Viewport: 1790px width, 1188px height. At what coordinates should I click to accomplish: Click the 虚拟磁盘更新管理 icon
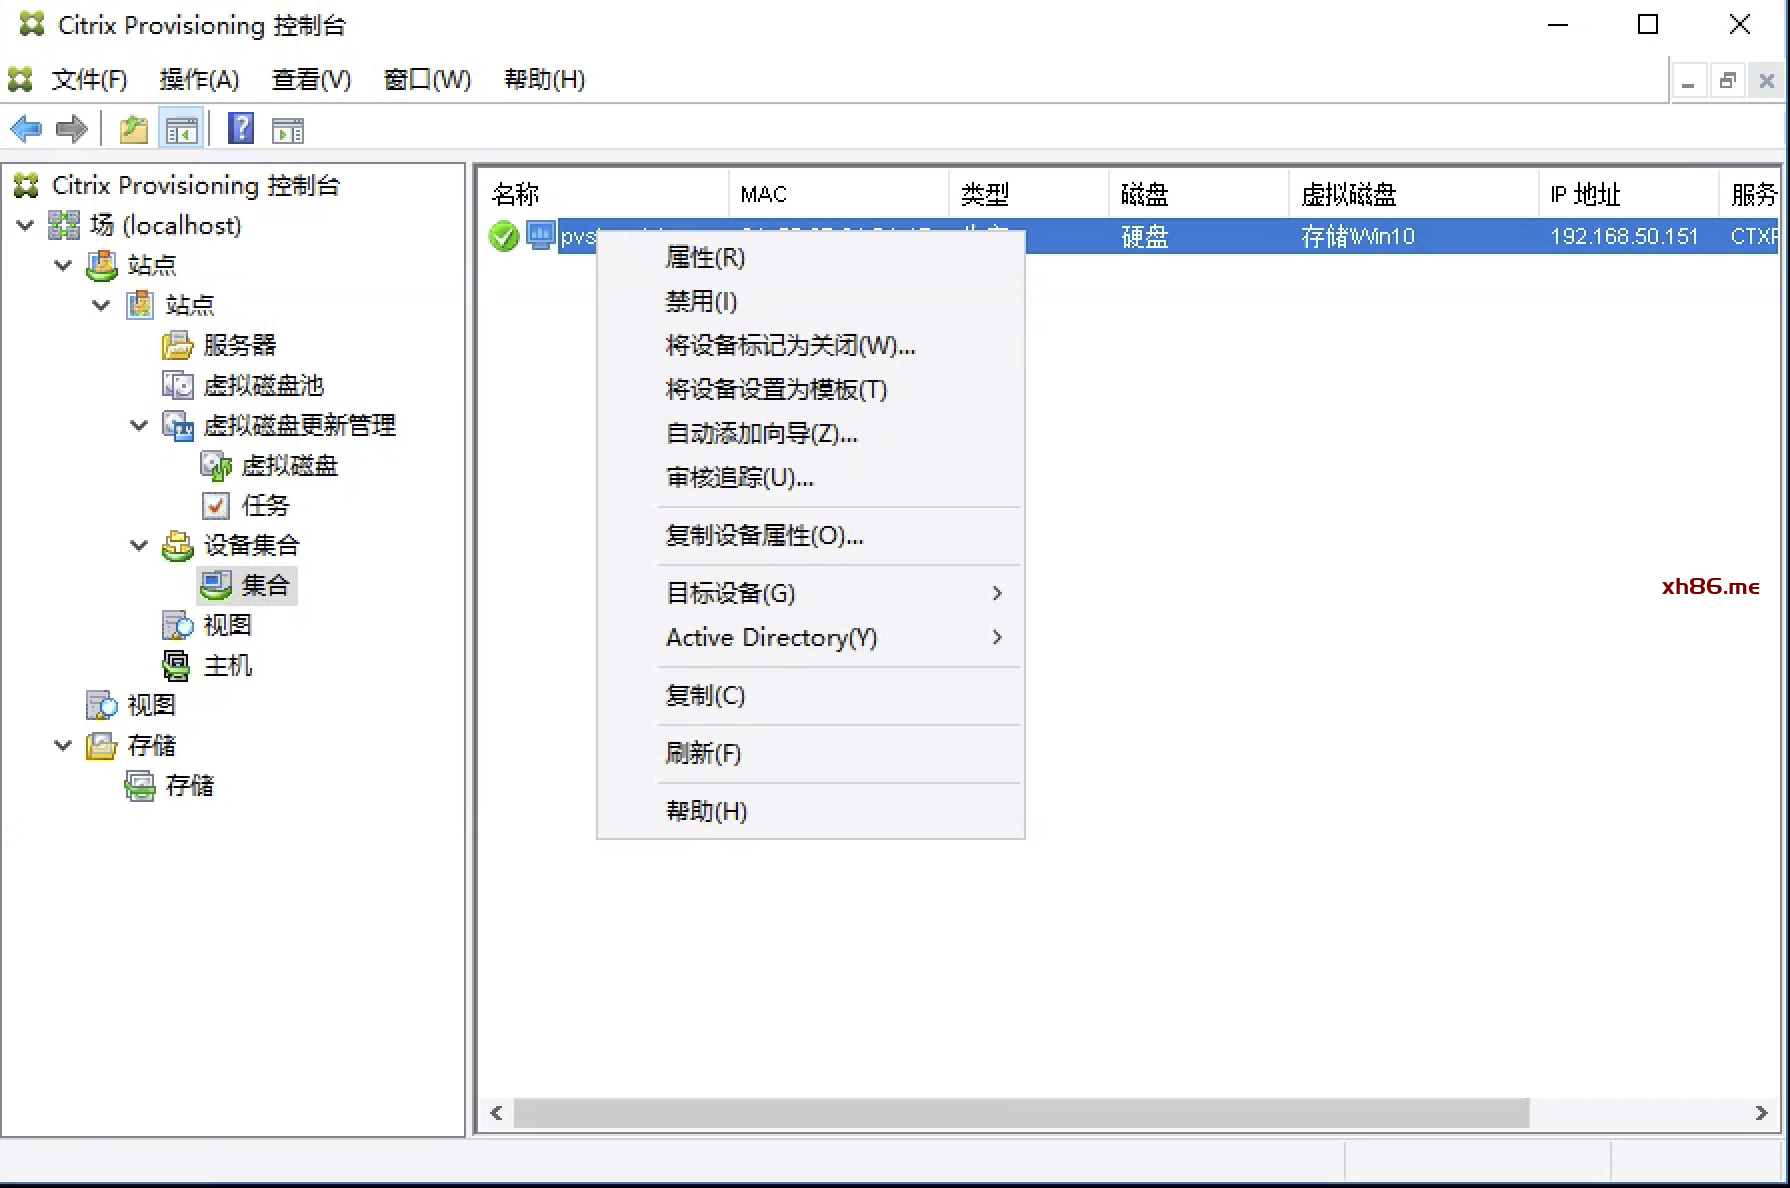pyautogui.click(x=178, y=426)
